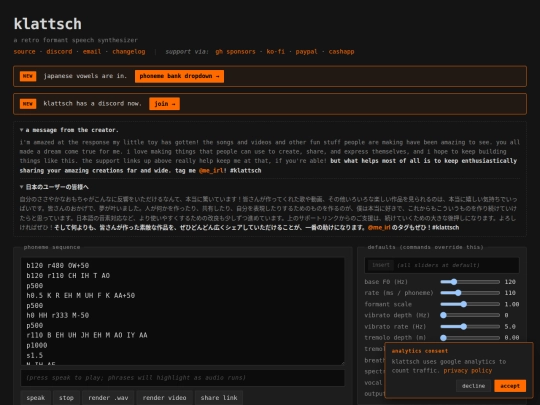Click the line 'b120 r110 CH IH T AO'

pyautogui.click(x=68, y=276)
